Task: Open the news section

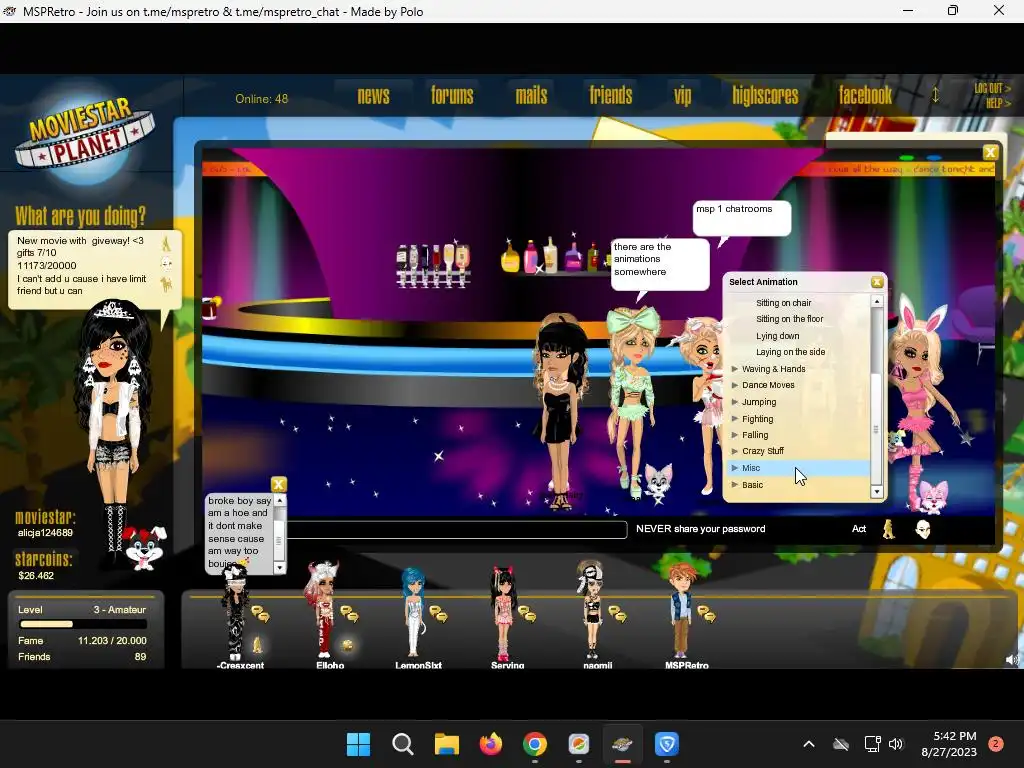Action: coord(373,96)
